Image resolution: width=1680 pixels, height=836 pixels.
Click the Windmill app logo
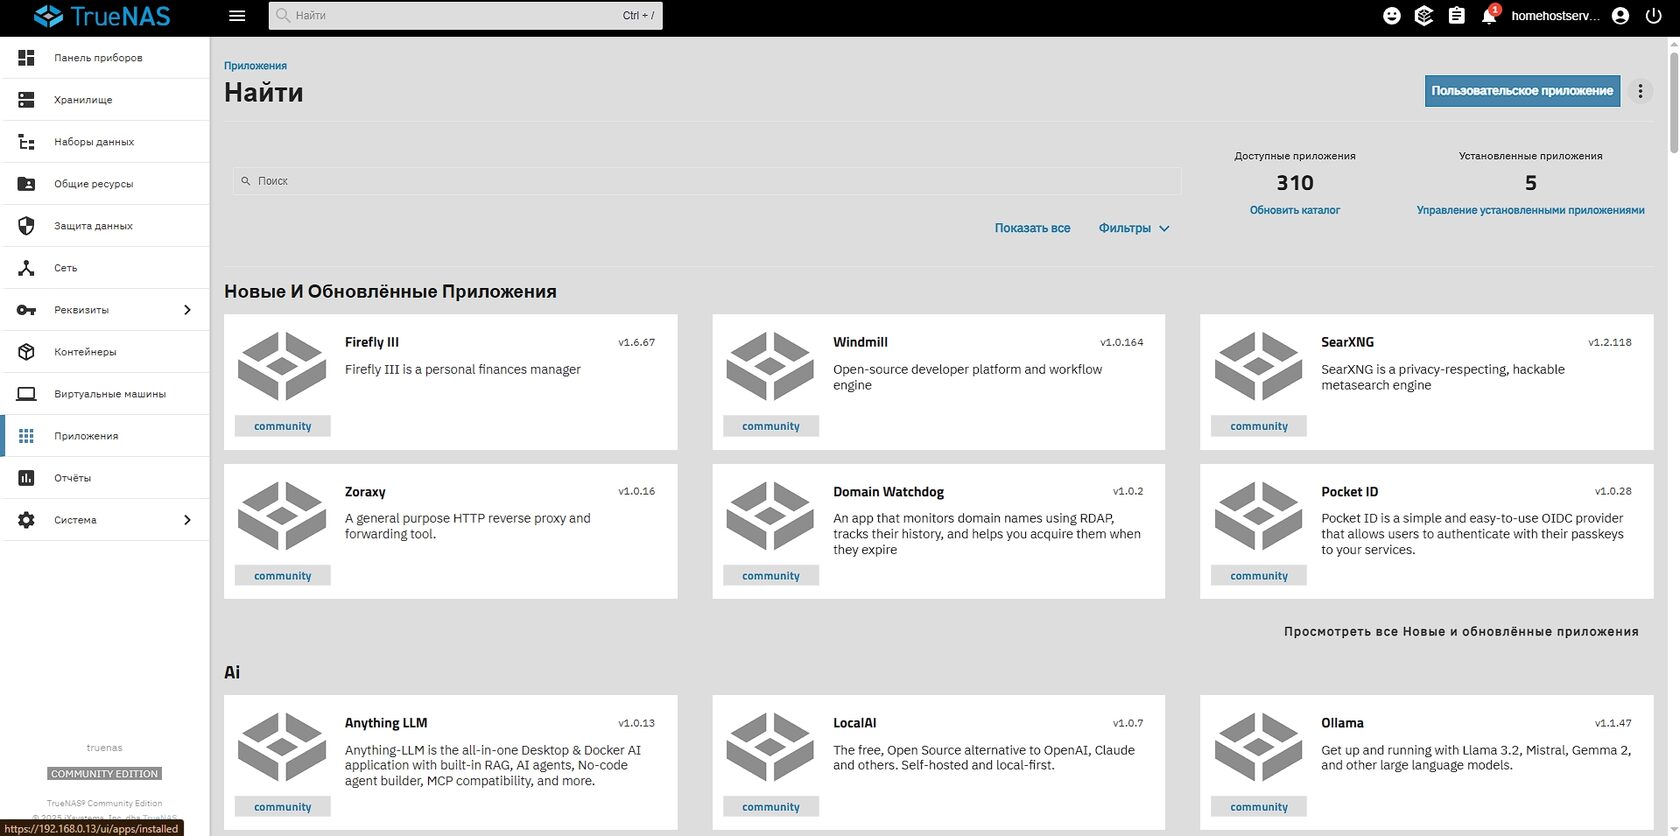click(x=770, y=366)
